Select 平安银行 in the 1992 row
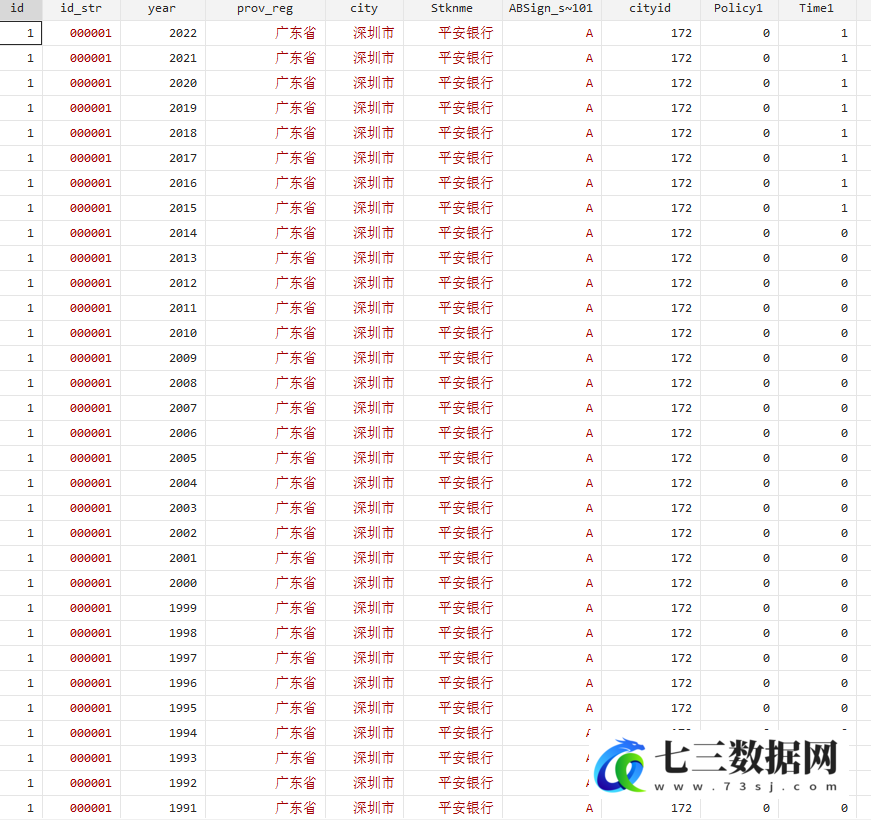Screen dimensions: 871x820 click(465, 783)
